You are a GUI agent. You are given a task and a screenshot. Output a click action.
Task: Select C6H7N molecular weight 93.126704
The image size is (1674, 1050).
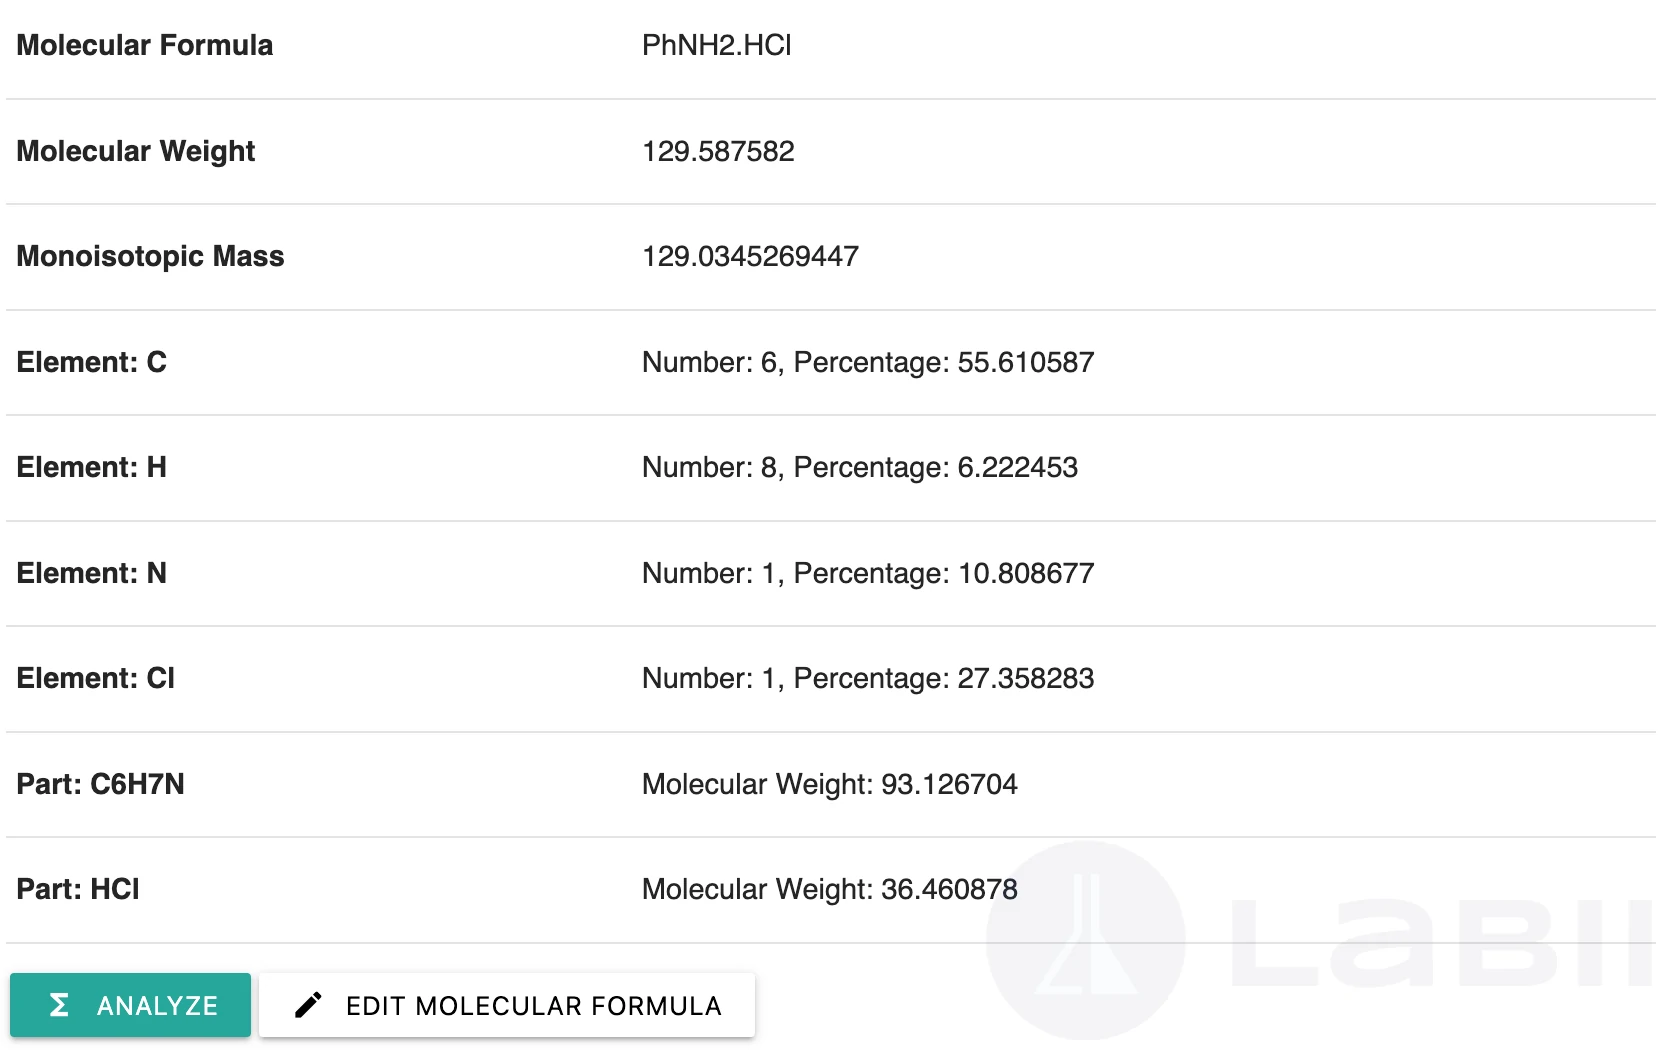(949, 784)
